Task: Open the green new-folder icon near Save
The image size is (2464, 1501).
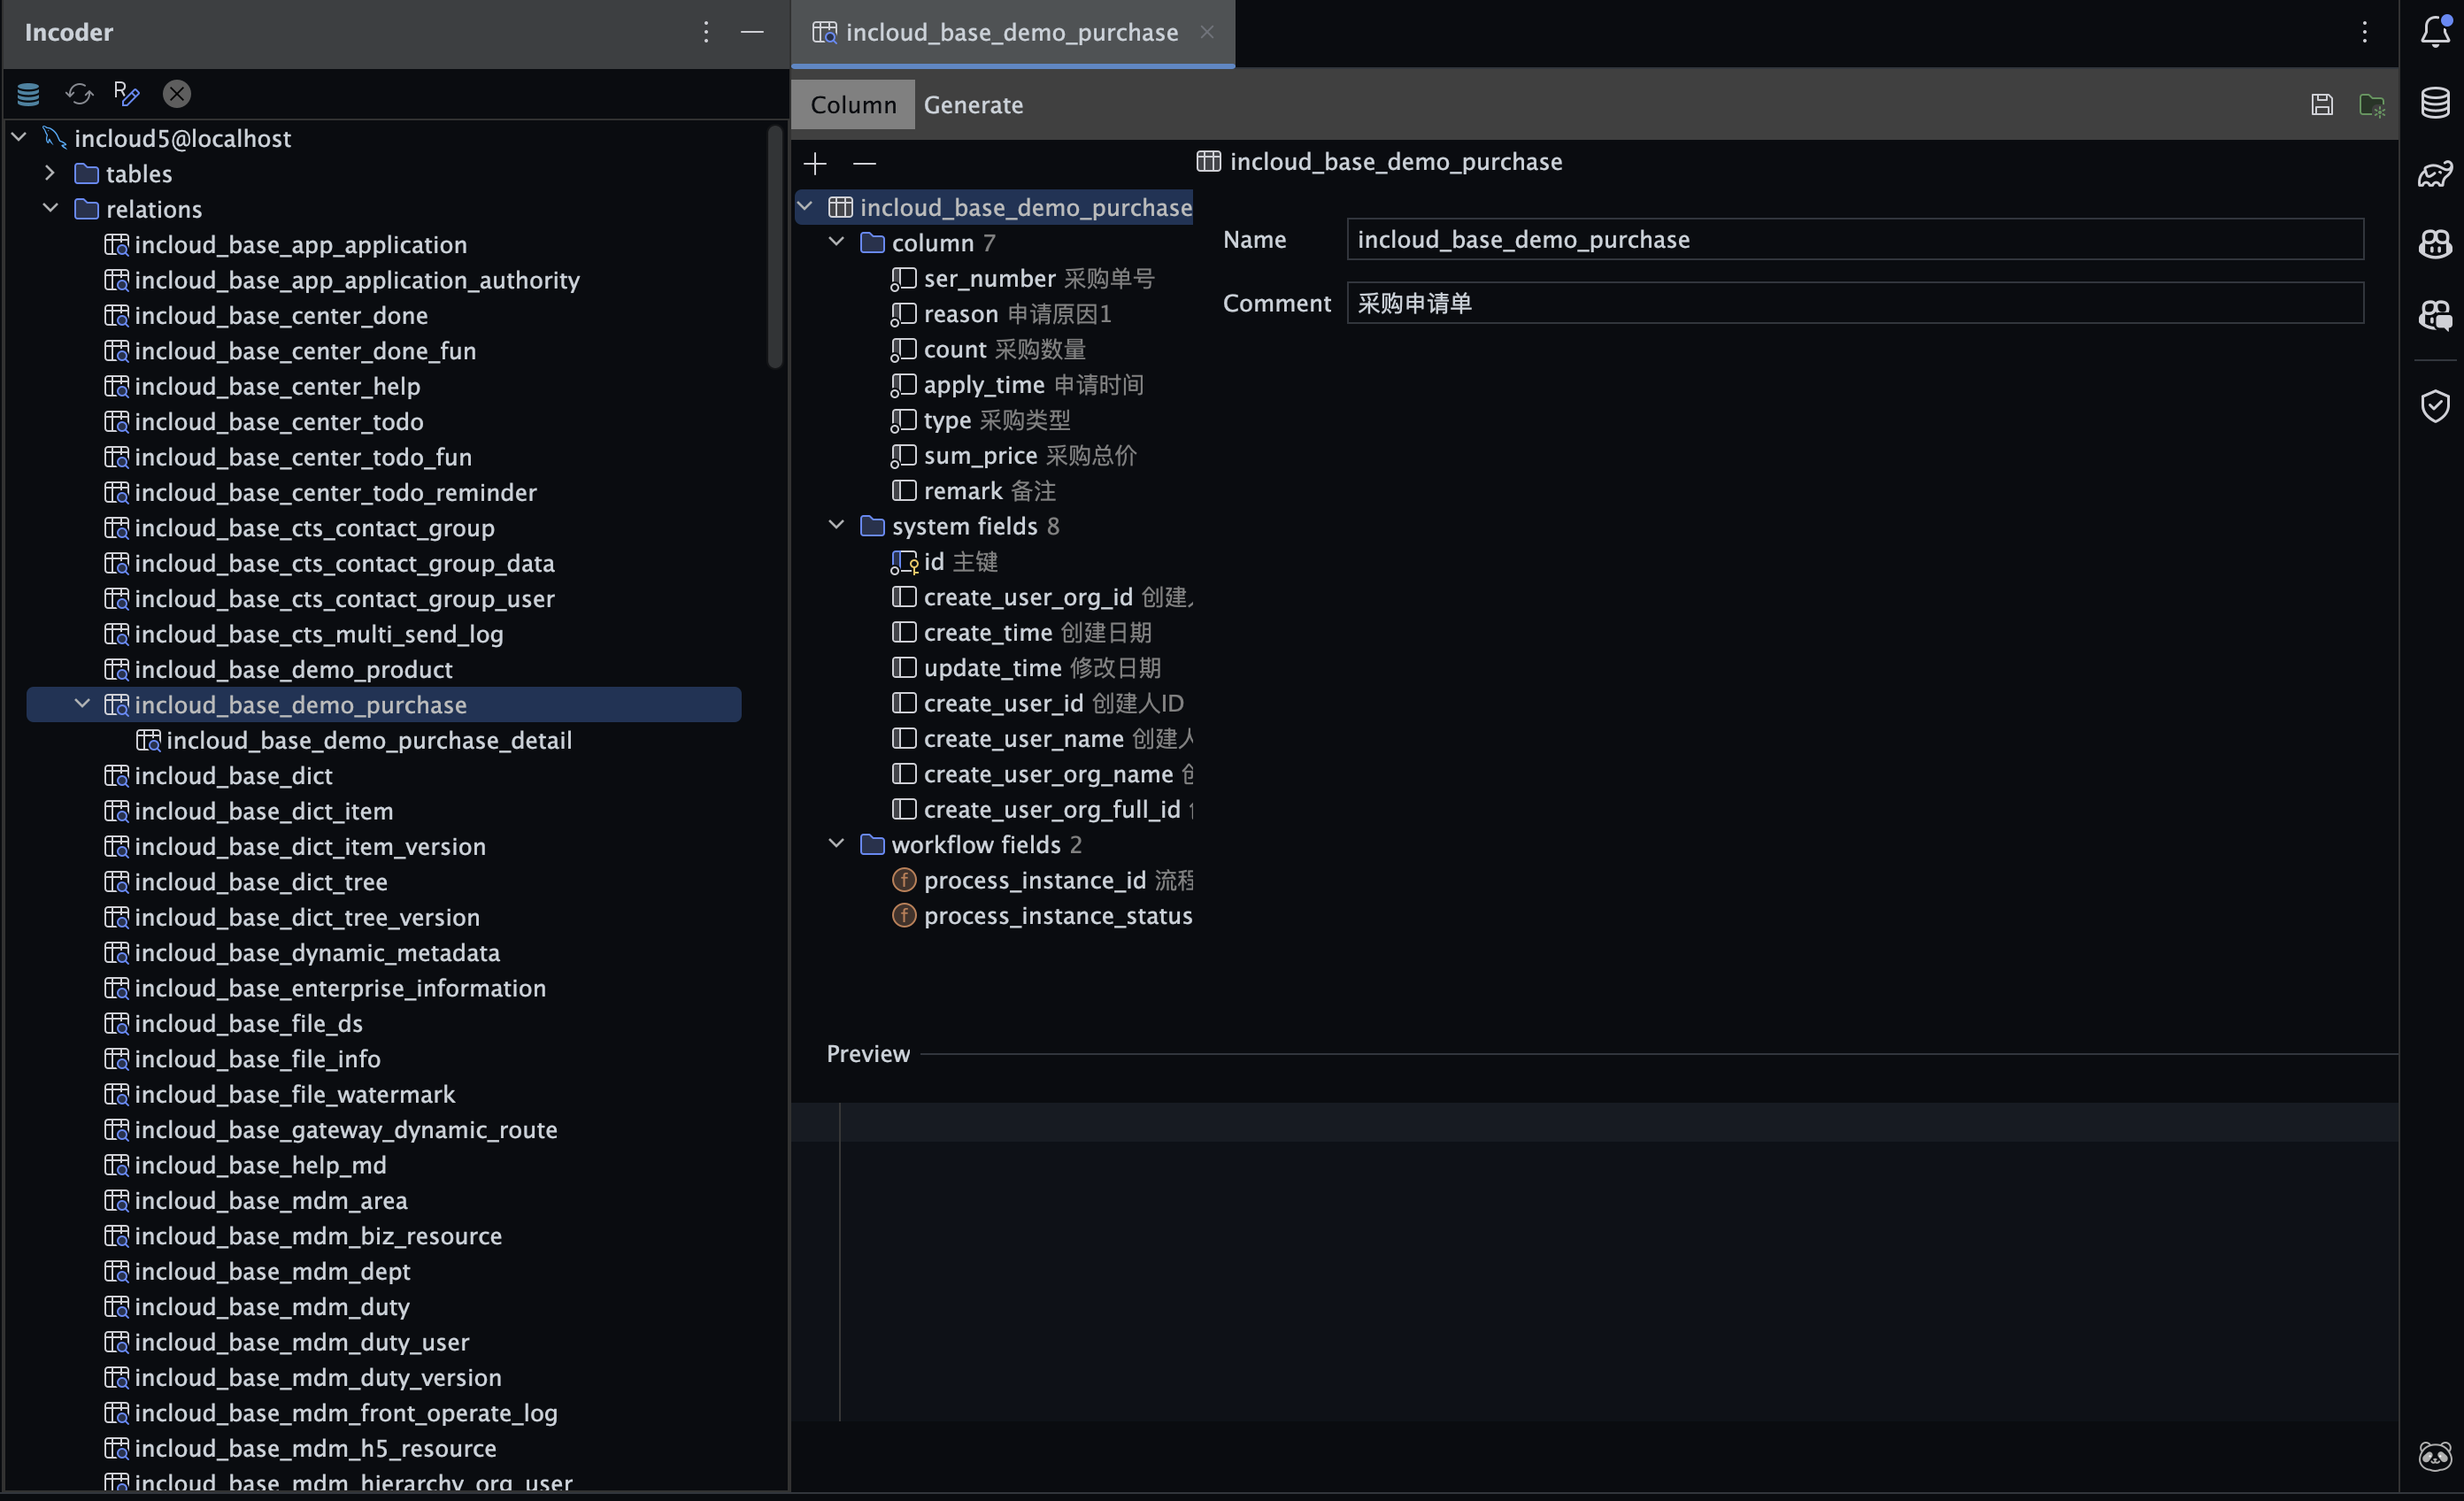Action: click(2374, 104)
